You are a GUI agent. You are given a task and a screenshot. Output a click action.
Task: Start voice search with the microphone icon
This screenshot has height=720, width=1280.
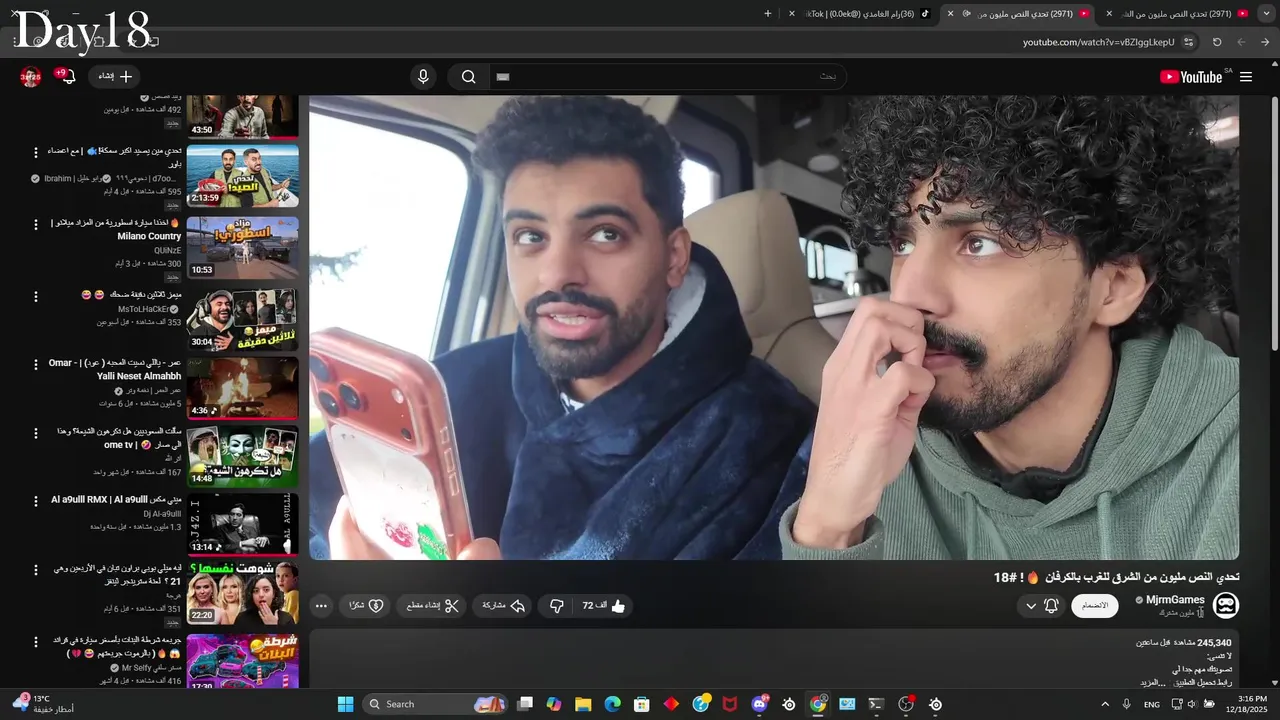click(x=423, y=77)
